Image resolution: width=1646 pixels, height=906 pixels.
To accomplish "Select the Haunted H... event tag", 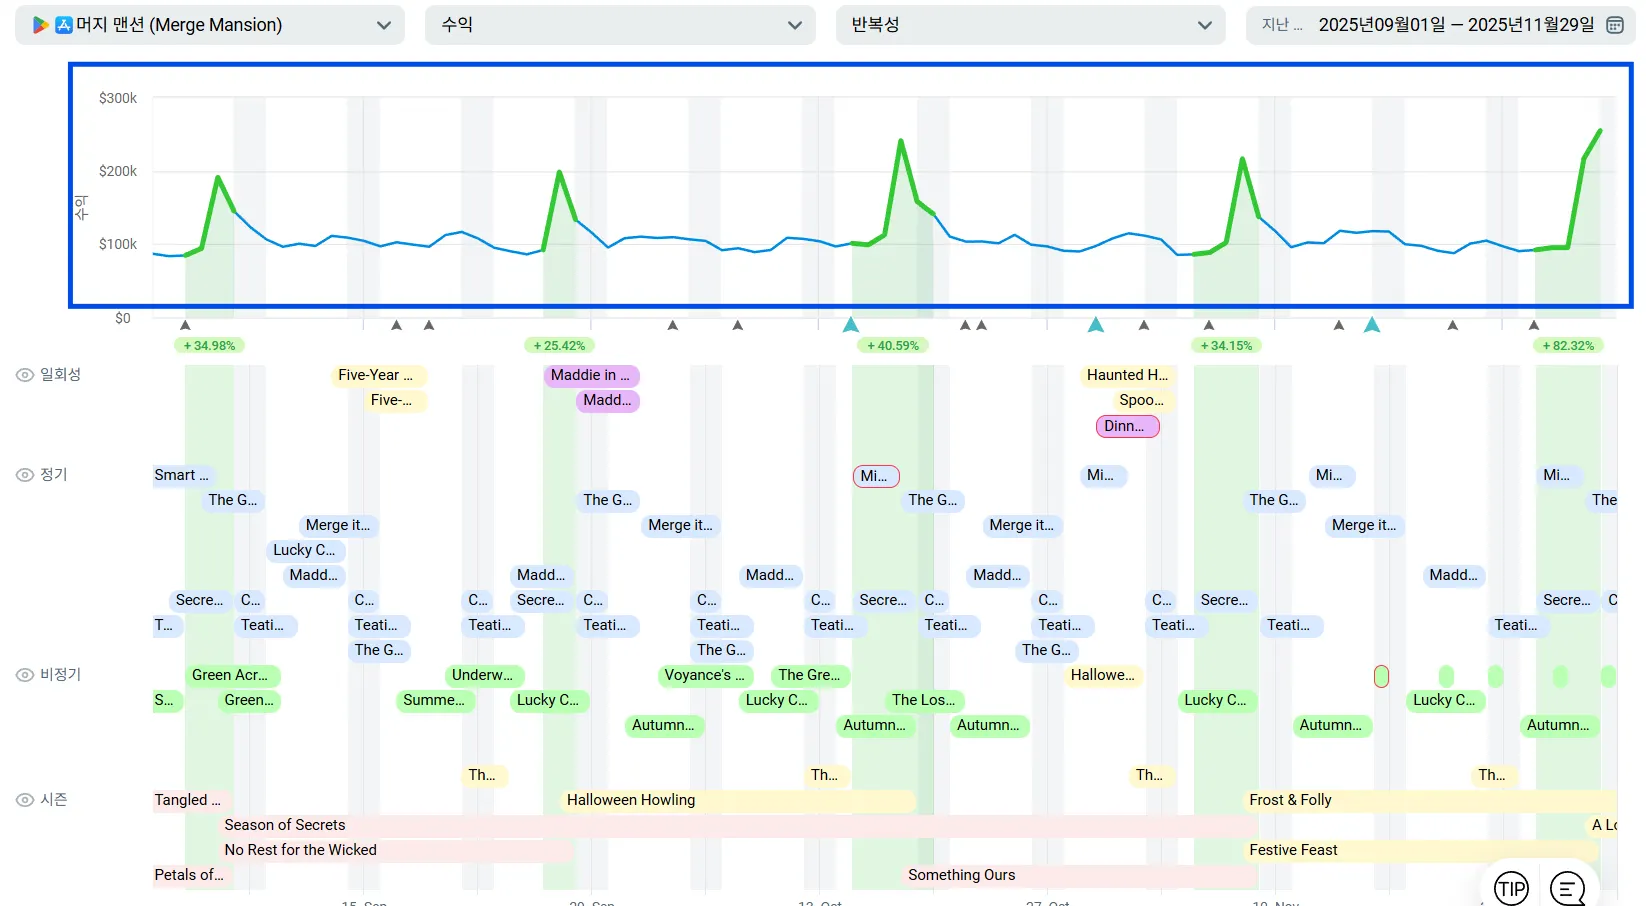I will pos(1128,376).
